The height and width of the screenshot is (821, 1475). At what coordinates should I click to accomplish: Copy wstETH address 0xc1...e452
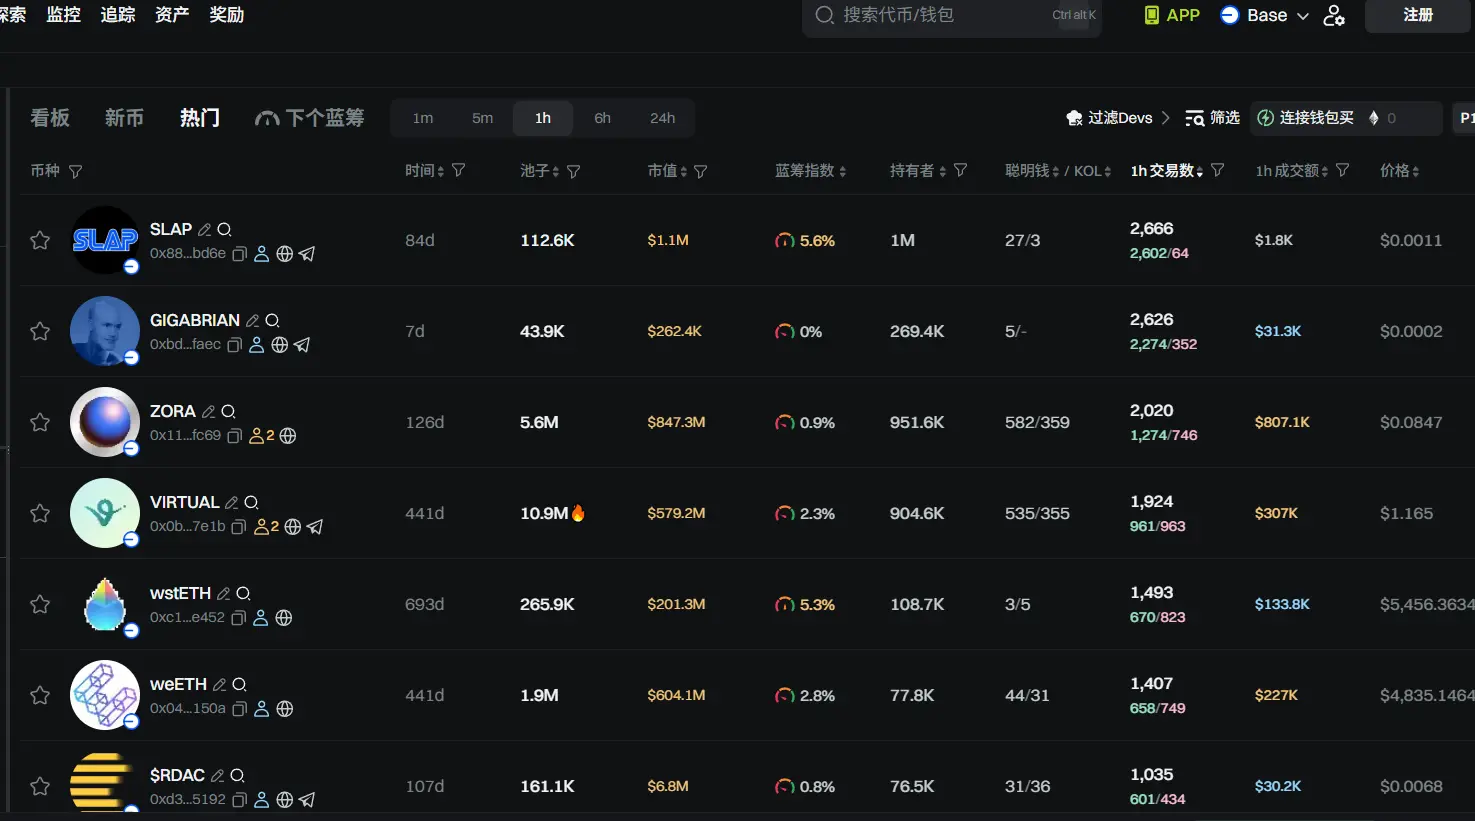(238, 618)
